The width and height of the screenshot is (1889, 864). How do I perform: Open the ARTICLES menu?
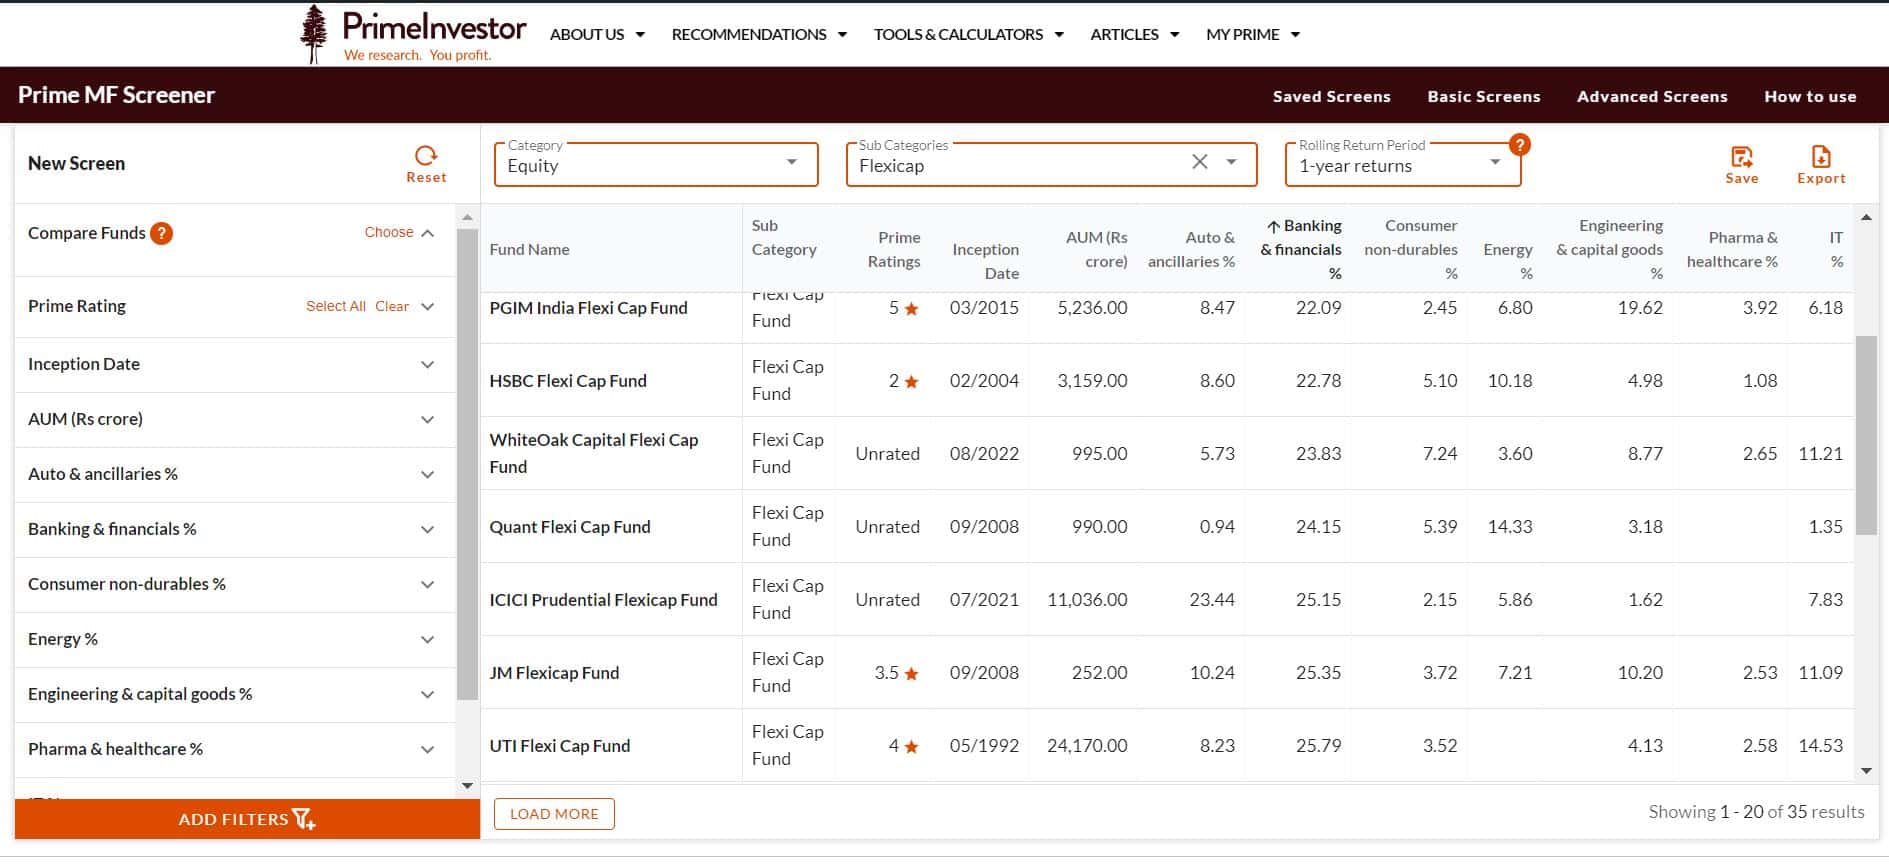tap(1134, 34)
